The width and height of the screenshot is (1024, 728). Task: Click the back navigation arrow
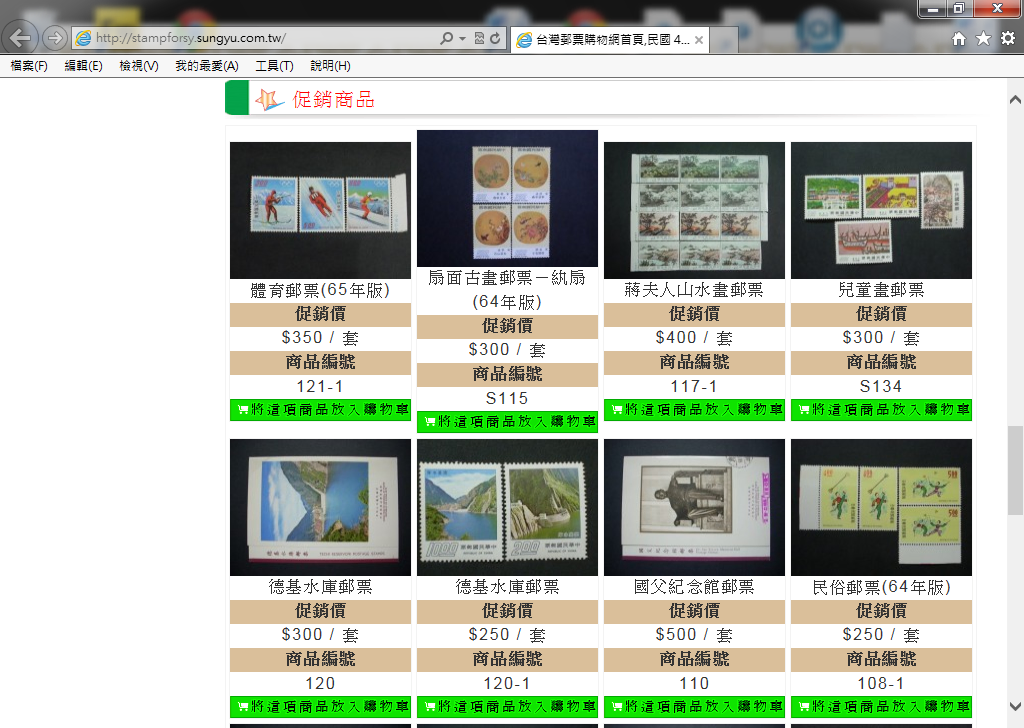(20, 38)
